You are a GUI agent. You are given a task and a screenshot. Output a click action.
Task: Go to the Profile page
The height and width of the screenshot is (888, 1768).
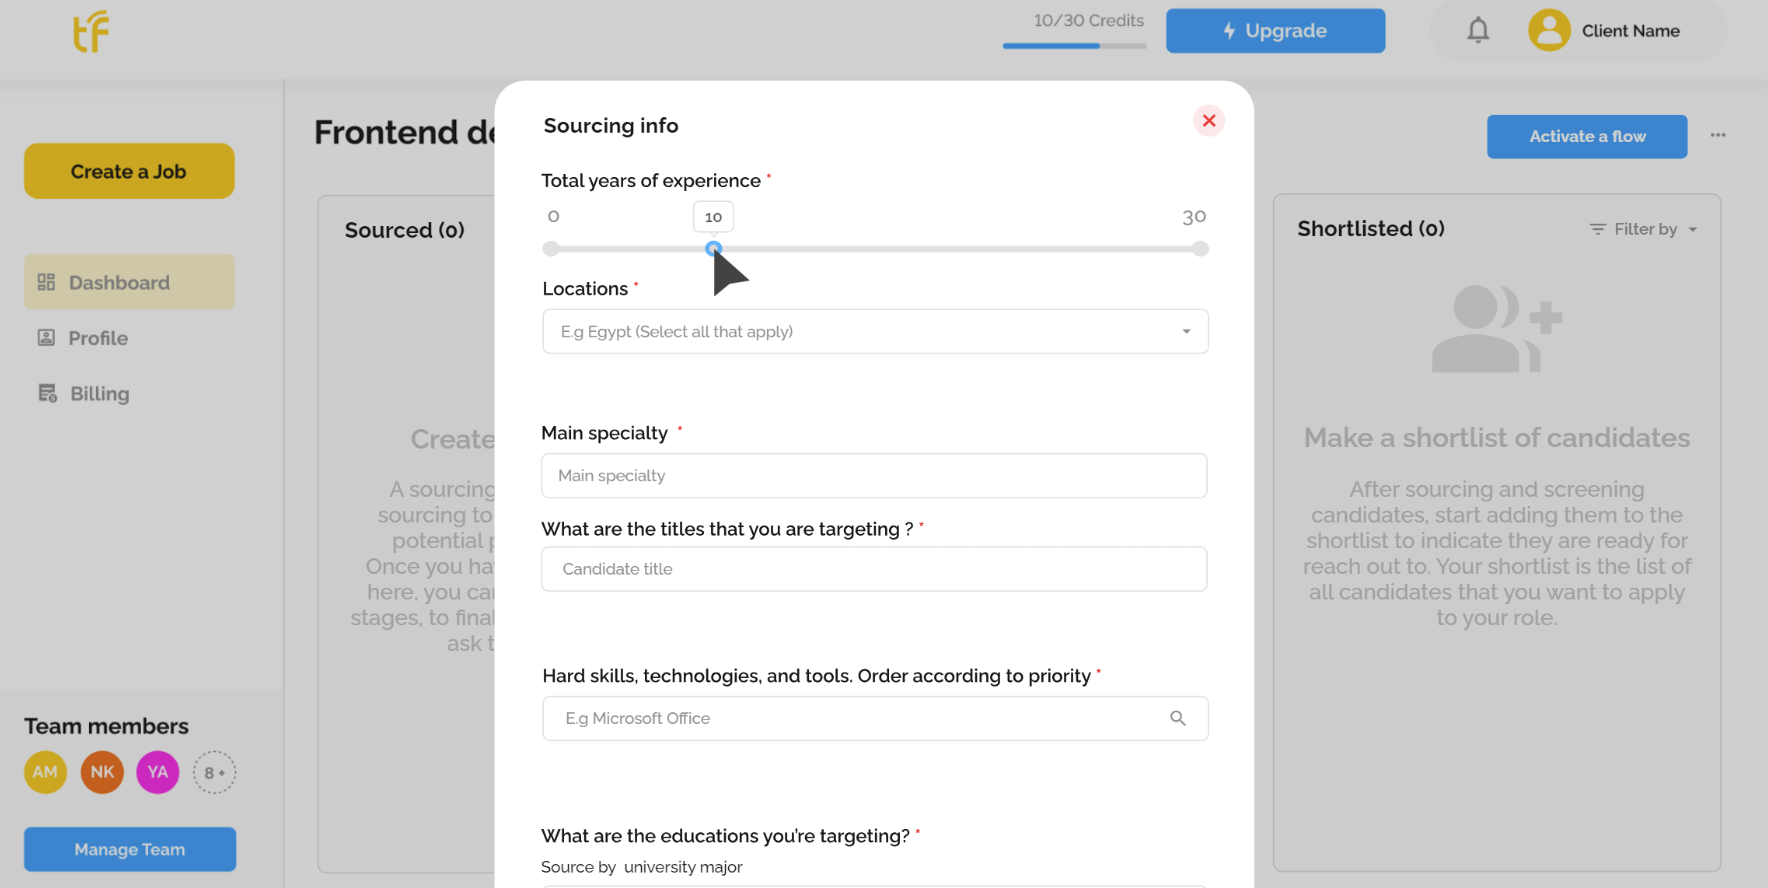tap(98, 338)
